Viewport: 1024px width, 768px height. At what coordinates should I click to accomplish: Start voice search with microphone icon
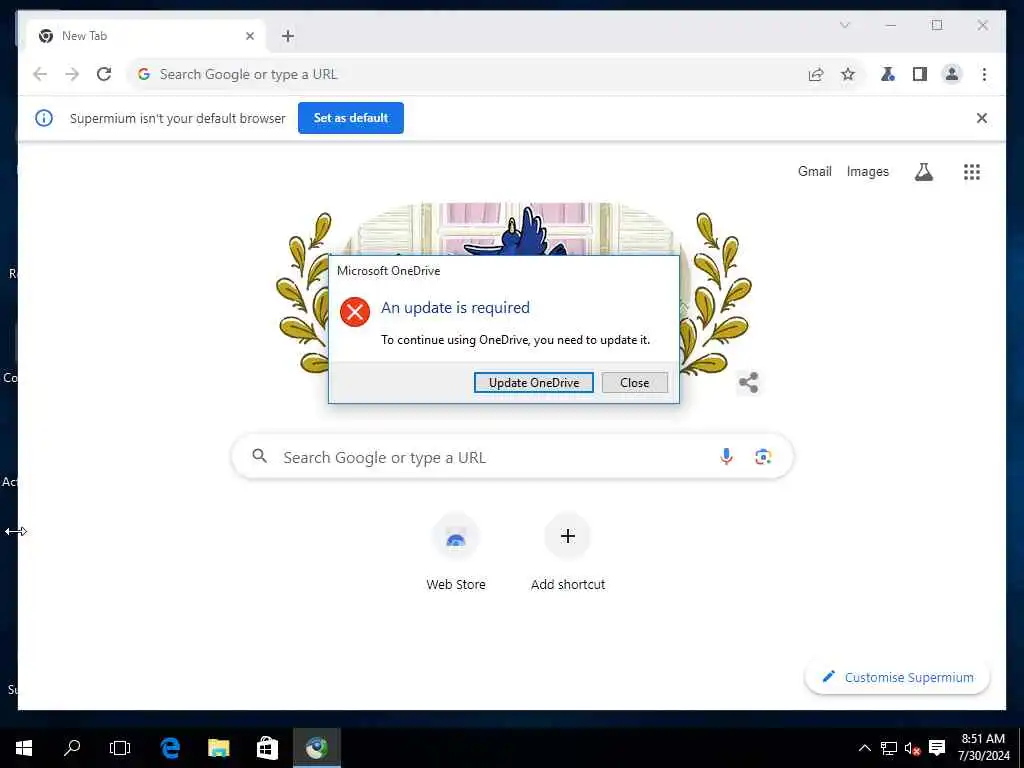tap(726, 456)
